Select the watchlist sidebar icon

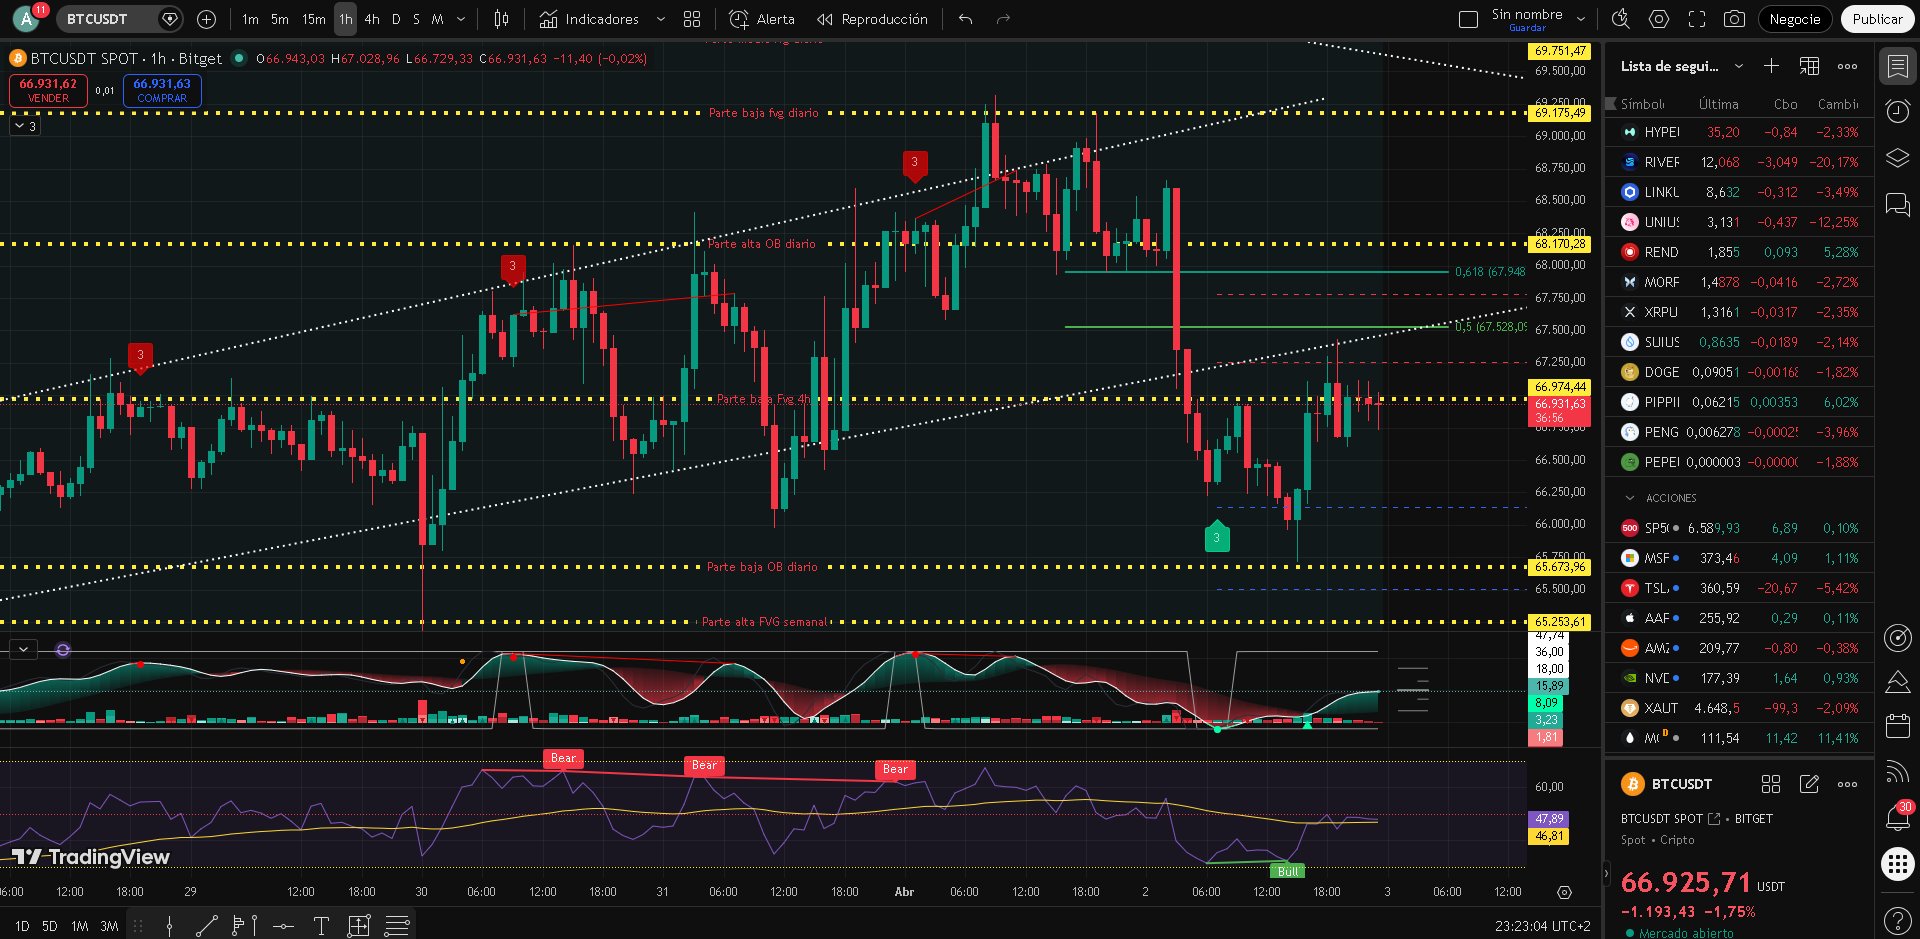pyautogui.click(x=1897, y=67)
